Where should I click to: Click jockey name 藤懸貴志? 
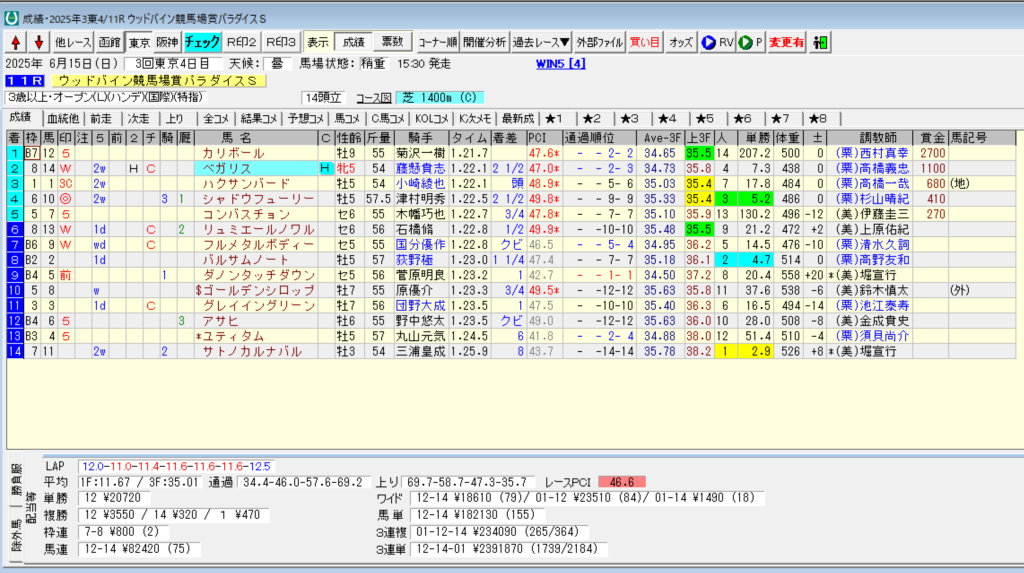pos(421,169)
